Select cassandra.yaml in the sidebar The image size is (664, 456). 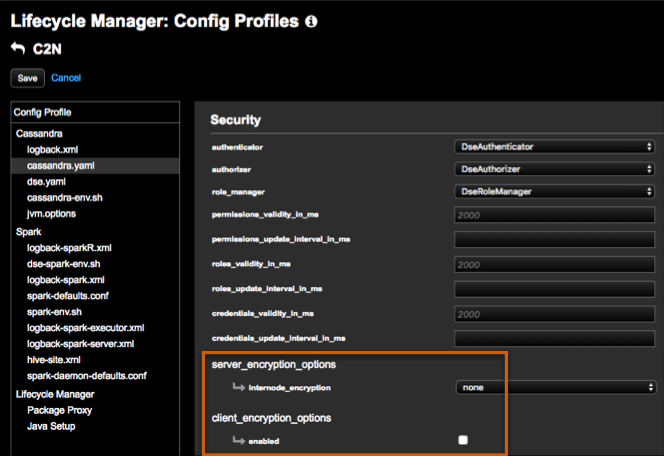click(x=95, y=166)
